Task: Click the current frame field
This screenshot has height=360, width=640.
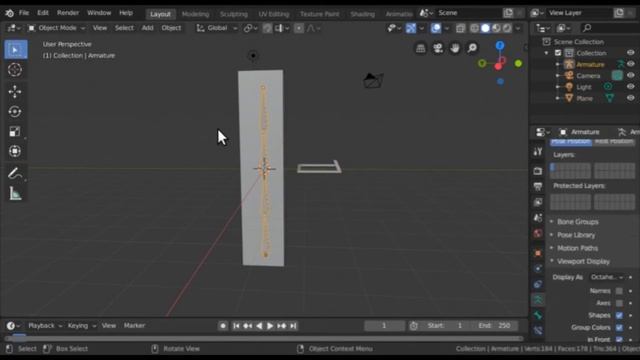Action: click(x=384, y=326)
